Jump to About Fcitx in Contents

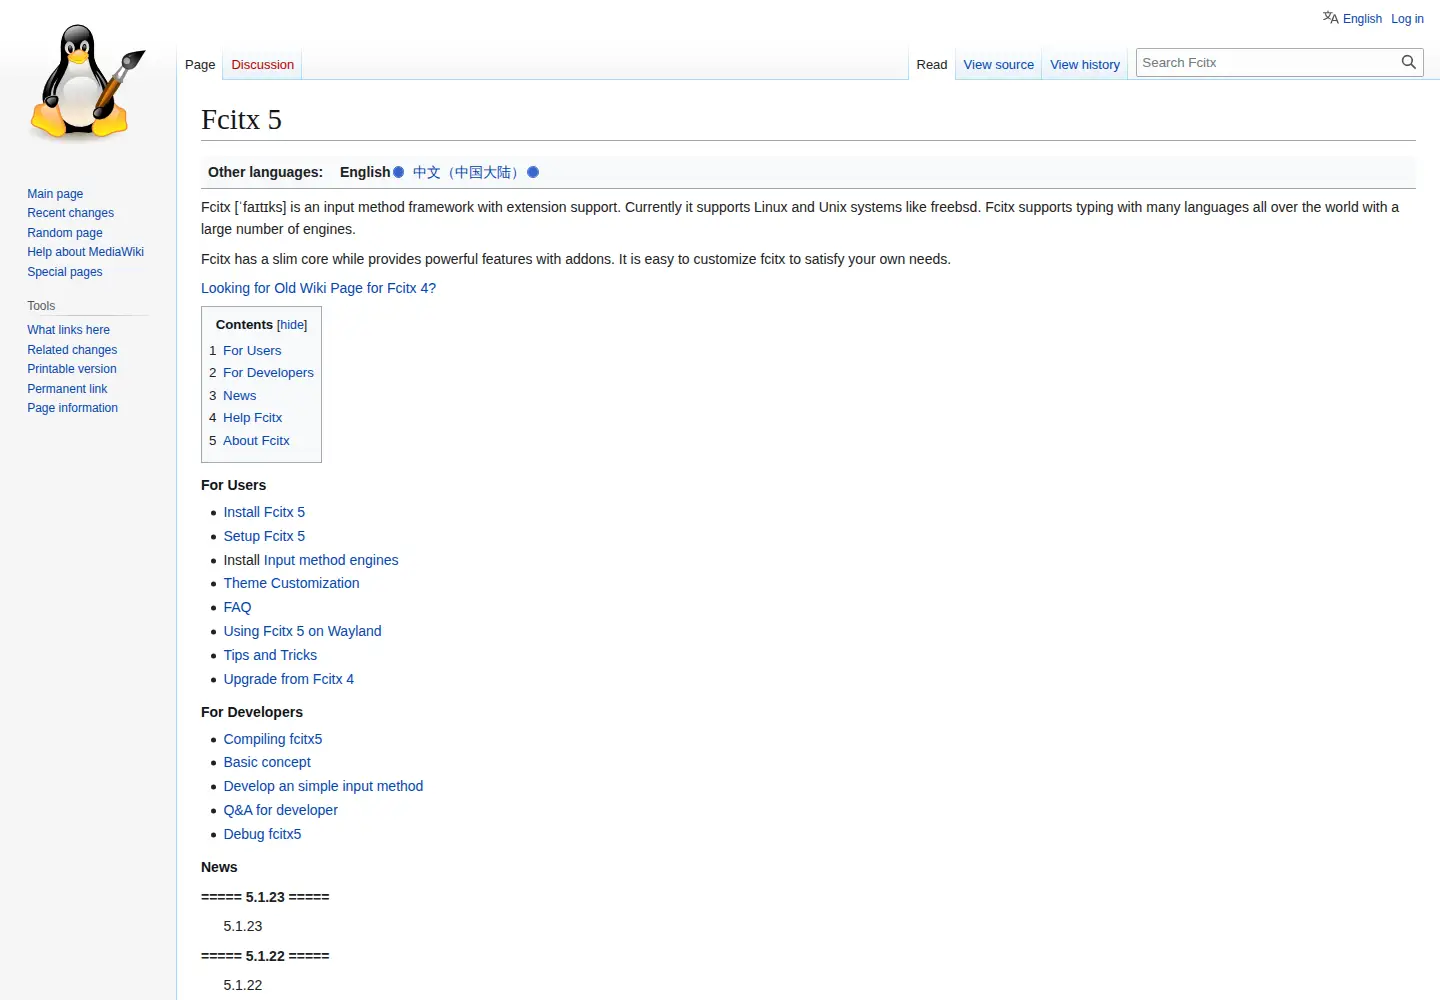tap(256, 441)
